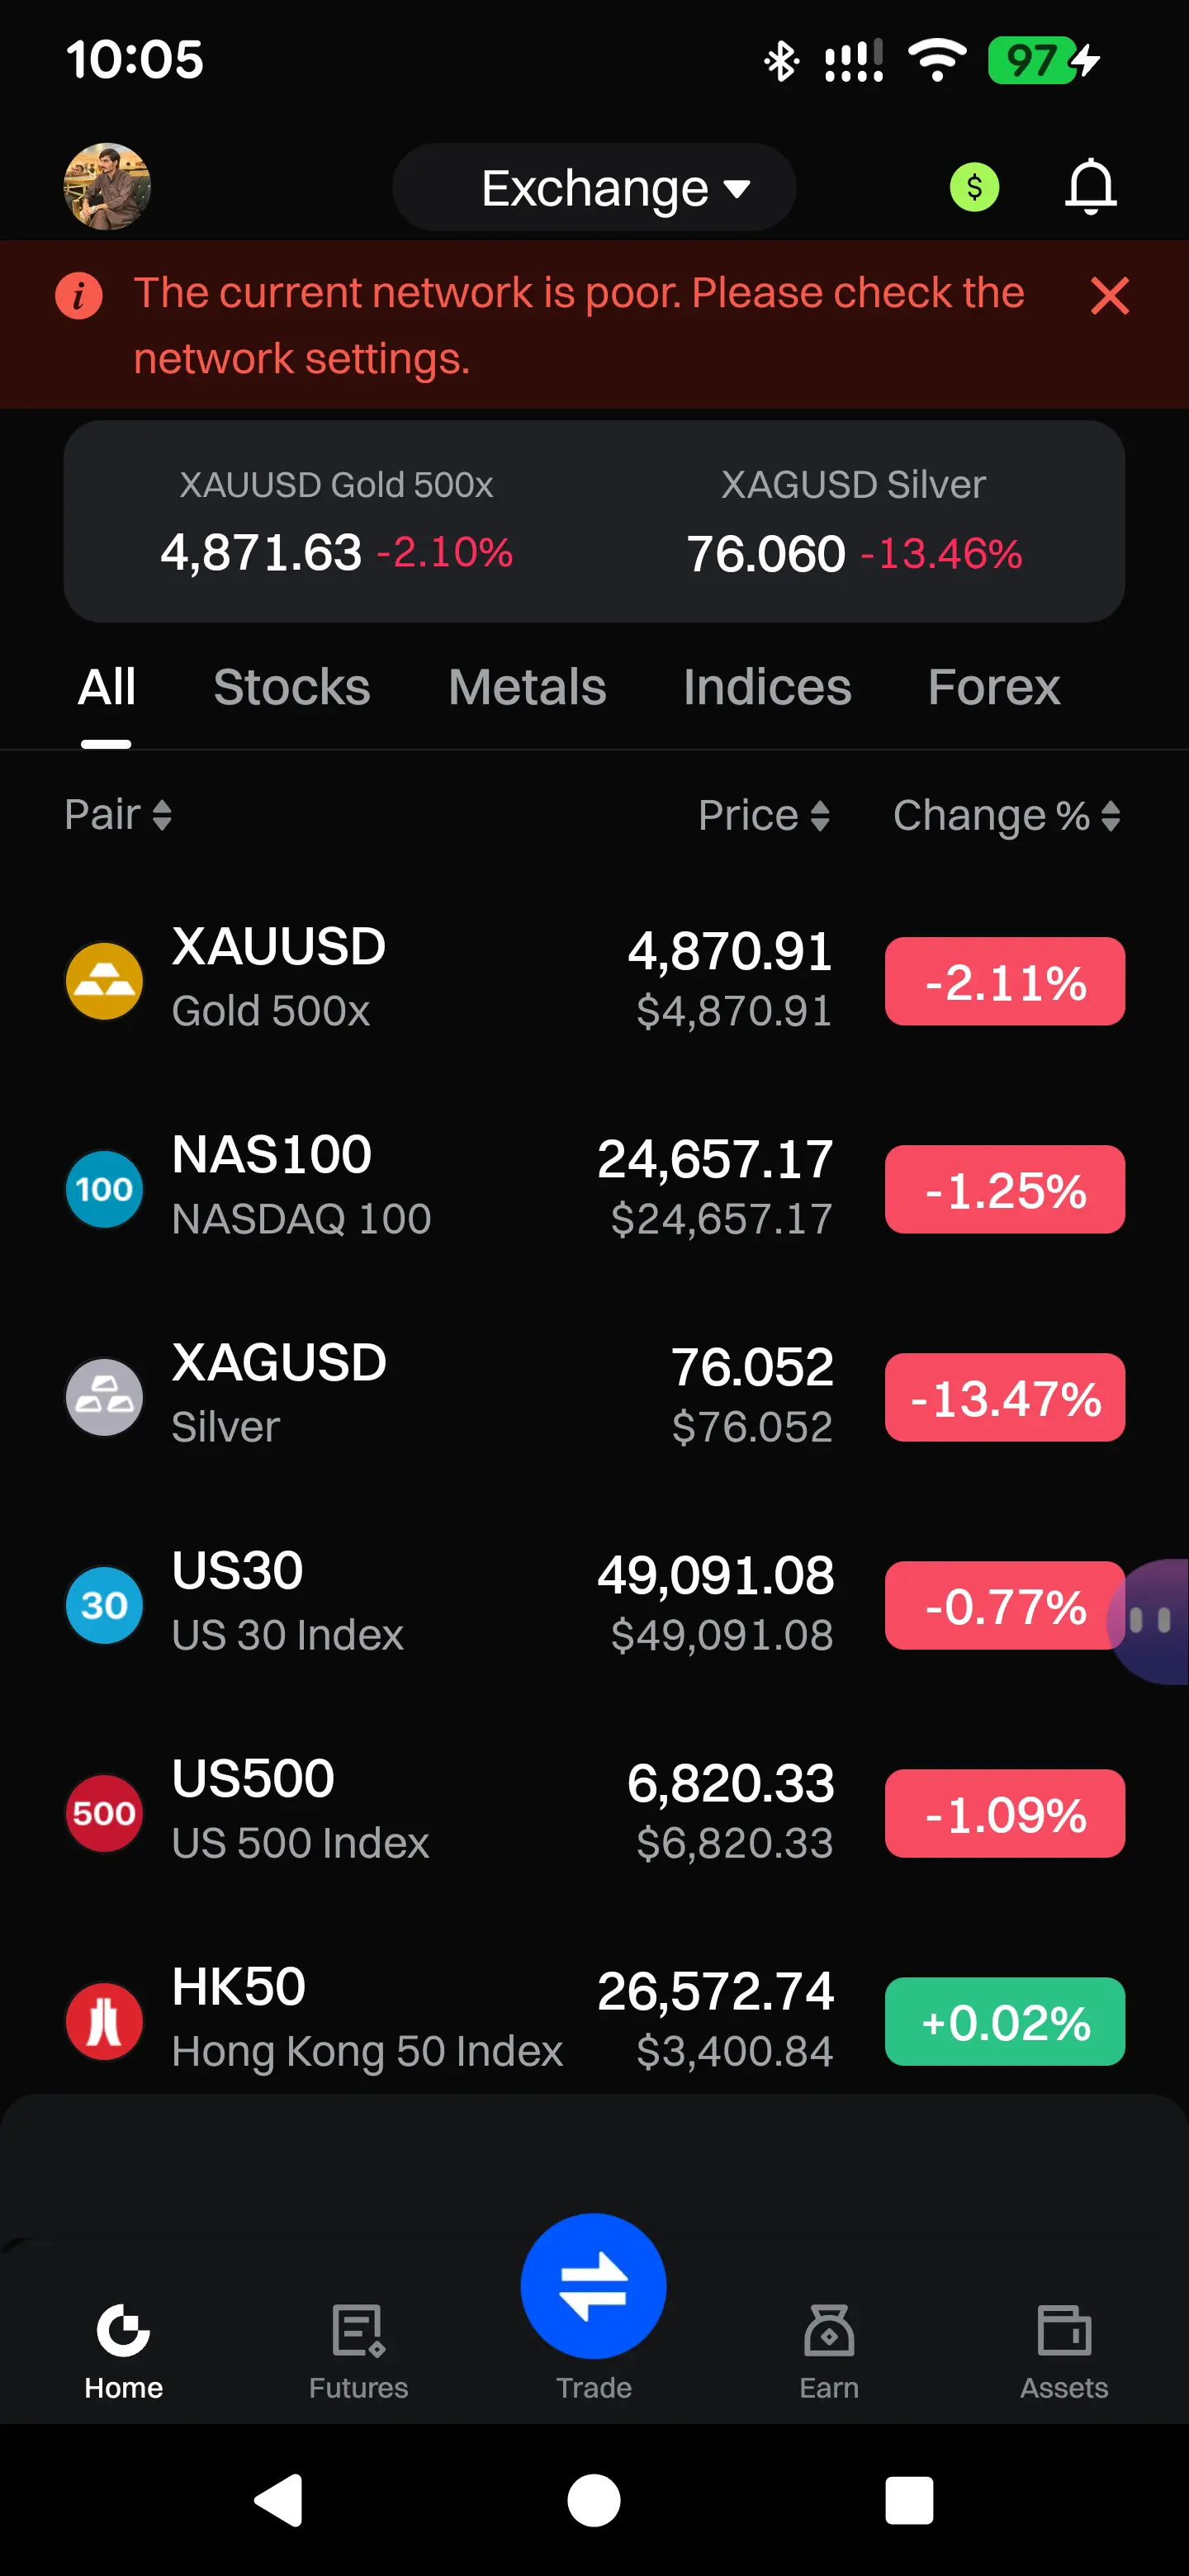The height and width of the screenshot is (2576, 1189).
Task: Tap the floating purple assistant bubble
Action: tap(1150, 1621)
